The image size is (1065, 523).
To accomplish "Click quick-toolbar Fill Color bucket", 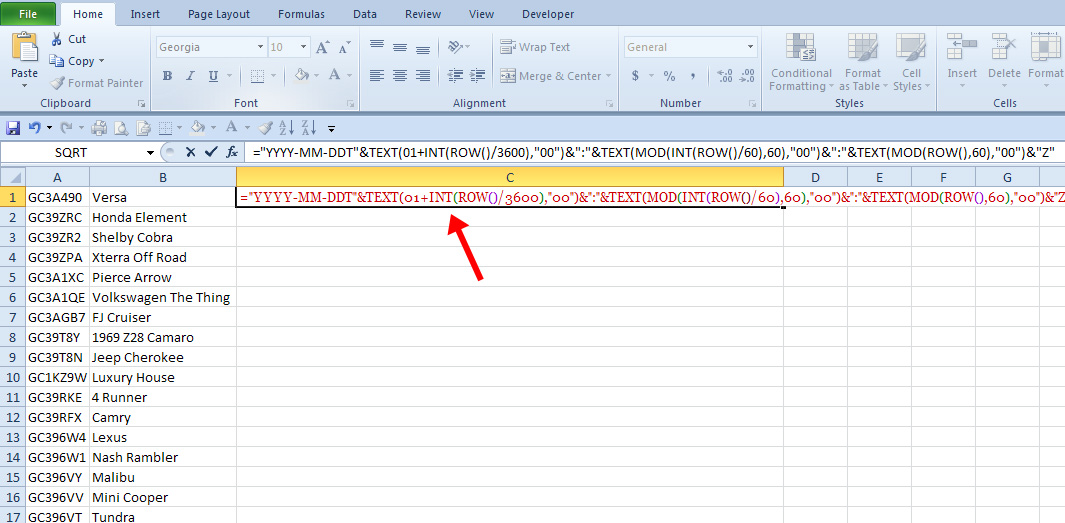I will click(197, 127).
